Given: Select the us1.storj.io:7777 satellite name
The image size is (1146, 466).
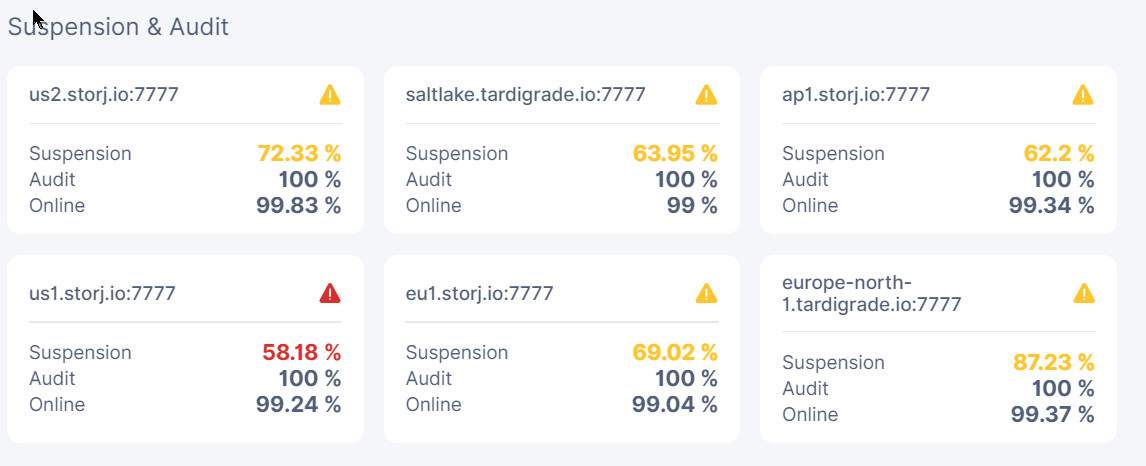Looking at the screenshot, I should tap(102, 294).
